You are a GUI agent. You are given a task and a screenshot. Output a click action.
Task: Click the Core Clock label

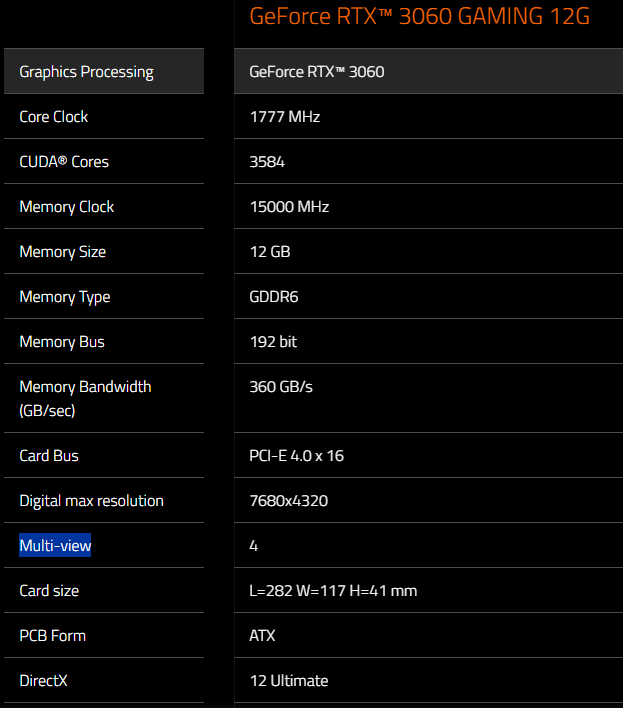tap(54, 117)
